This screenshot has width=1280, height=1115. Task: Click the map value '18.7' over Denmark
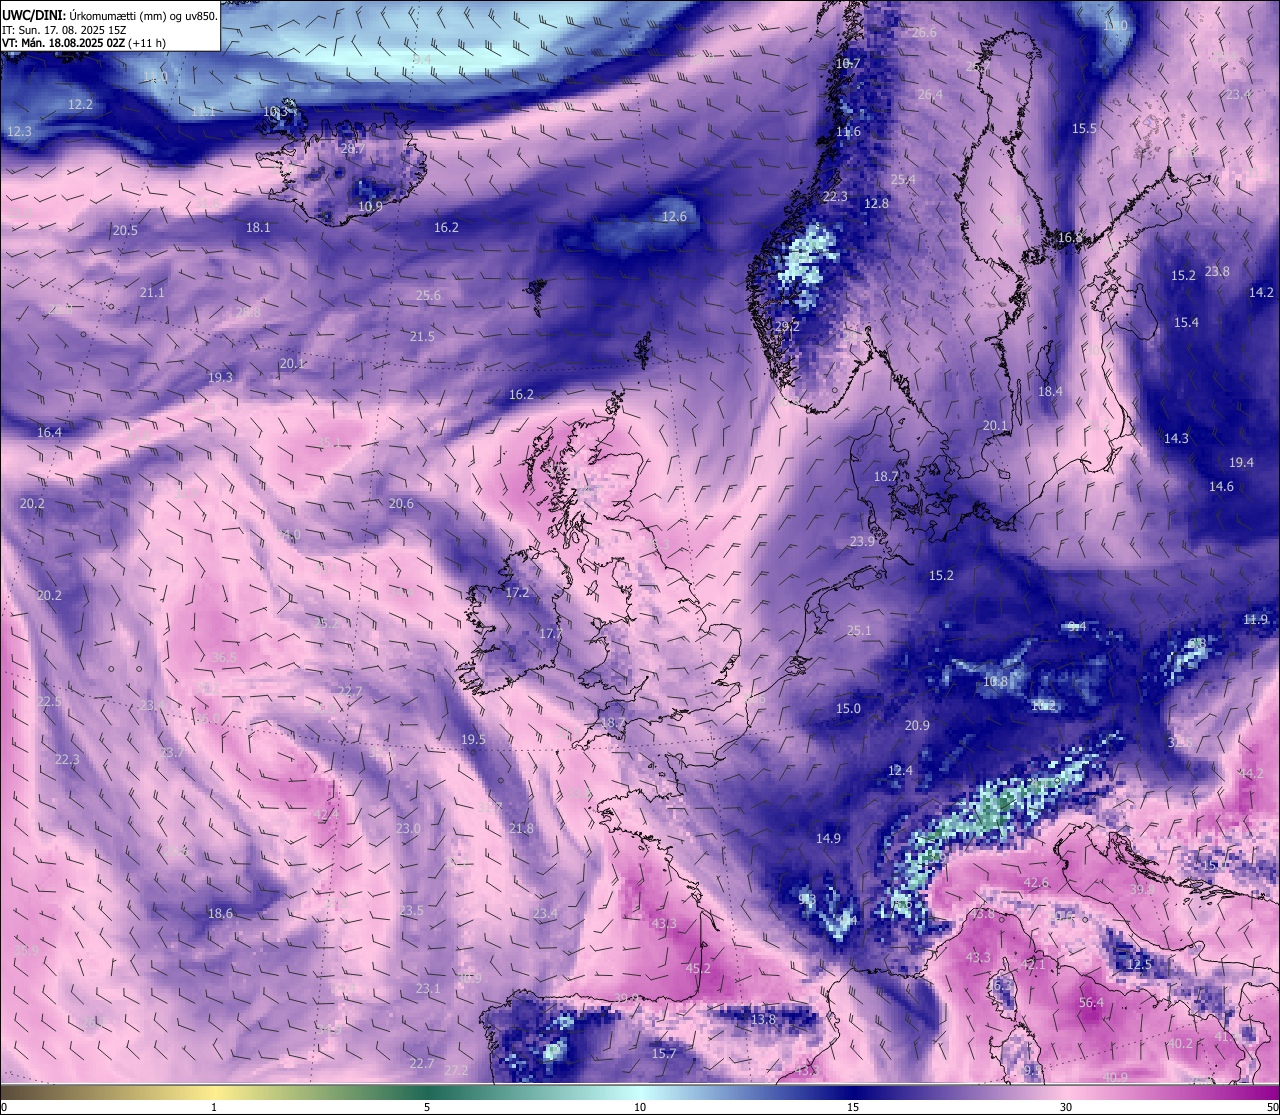point(886,477)
